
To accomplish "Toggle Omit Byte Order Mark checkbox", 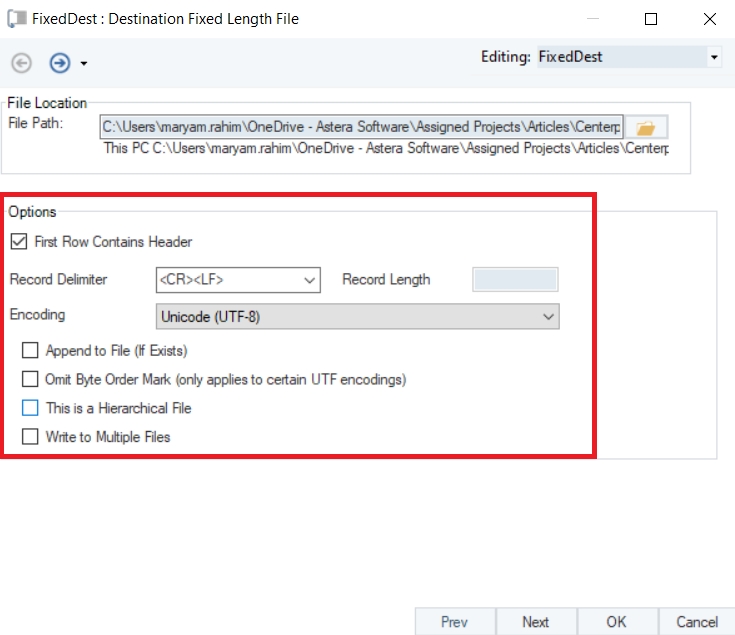I will 30,380.
